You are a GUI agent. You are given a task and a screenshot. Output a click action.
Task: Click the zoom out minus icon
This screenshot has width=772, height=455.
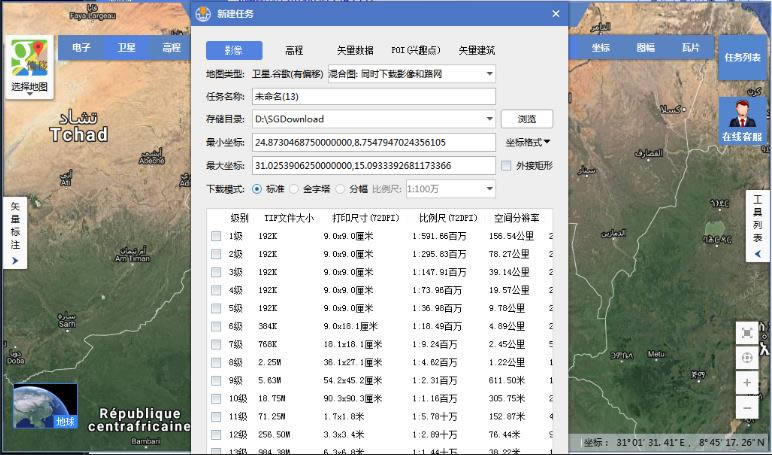(747, 407)
